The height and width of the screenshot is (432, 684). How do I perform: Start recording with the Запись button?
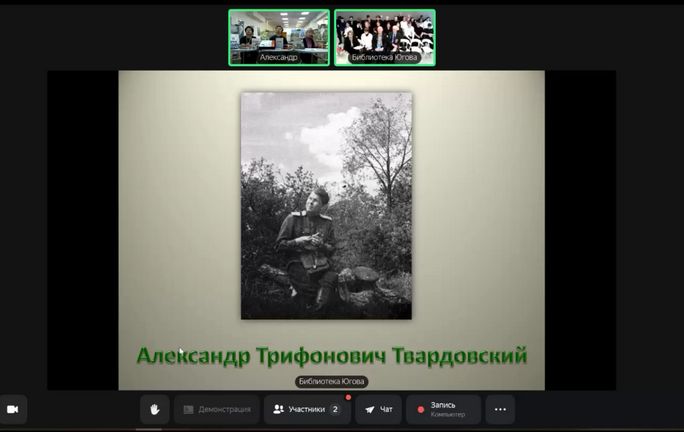tap(443, 409)
